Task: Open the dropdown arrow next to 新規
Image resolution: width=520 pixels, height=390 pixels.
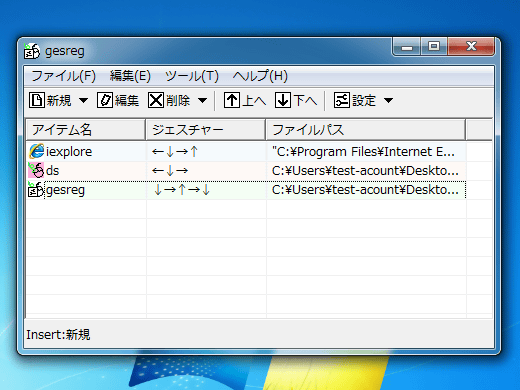Action: (83, 100)
